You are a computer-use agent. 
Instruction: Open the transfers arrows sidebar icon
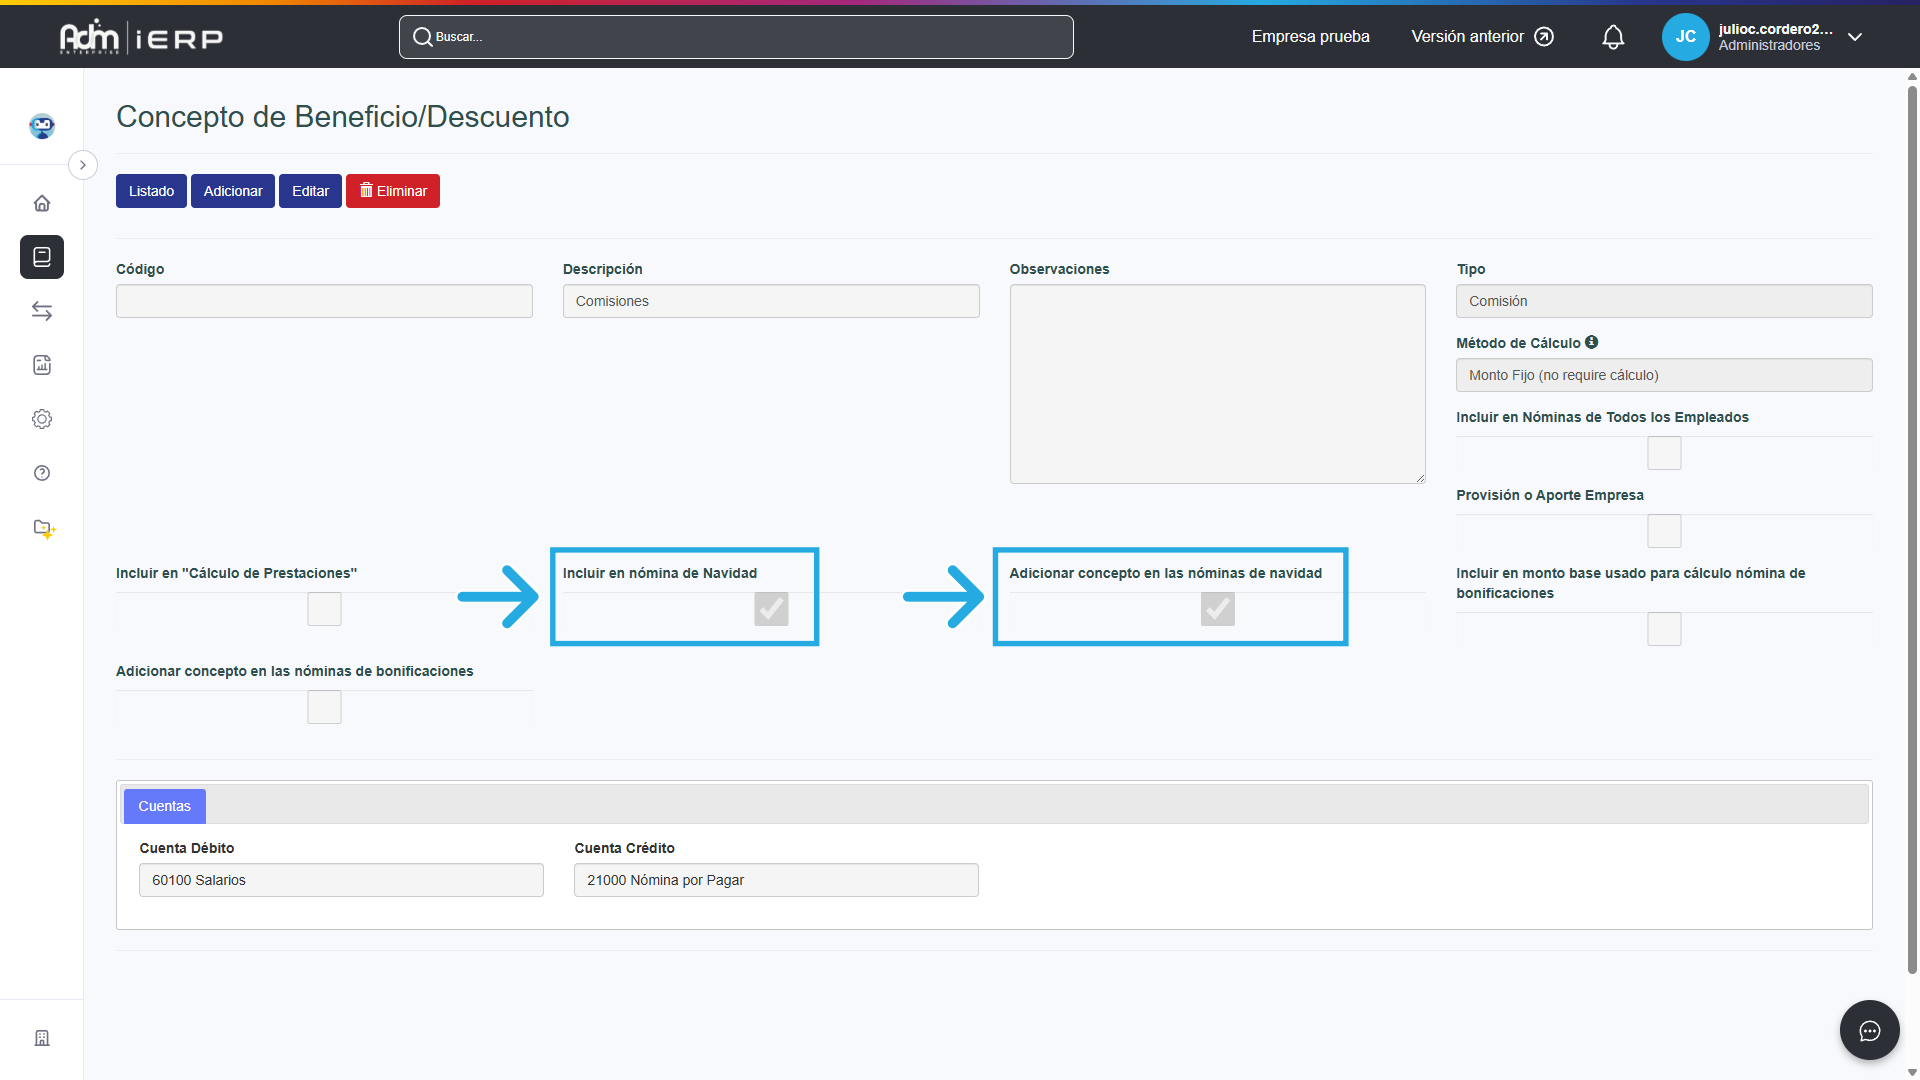42,311
